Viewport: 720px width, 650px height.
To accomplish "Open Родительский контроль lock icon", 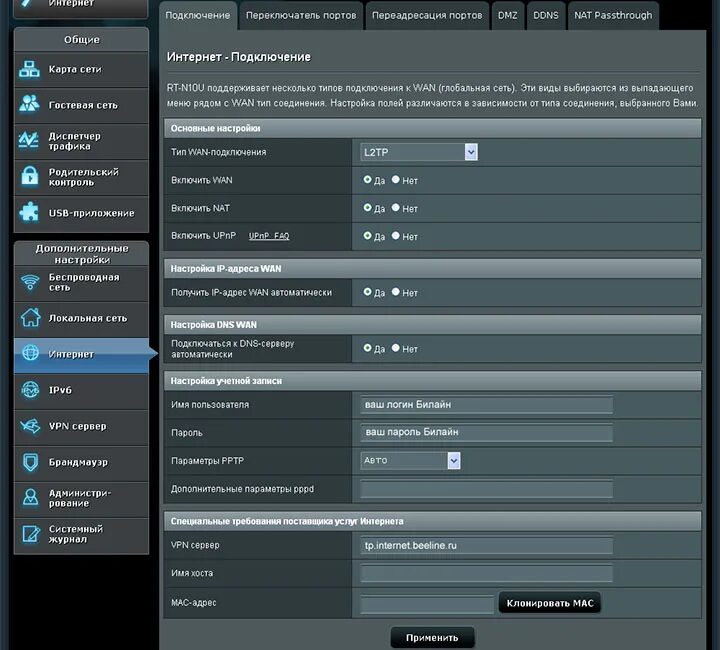I will [x=30, y=176].
